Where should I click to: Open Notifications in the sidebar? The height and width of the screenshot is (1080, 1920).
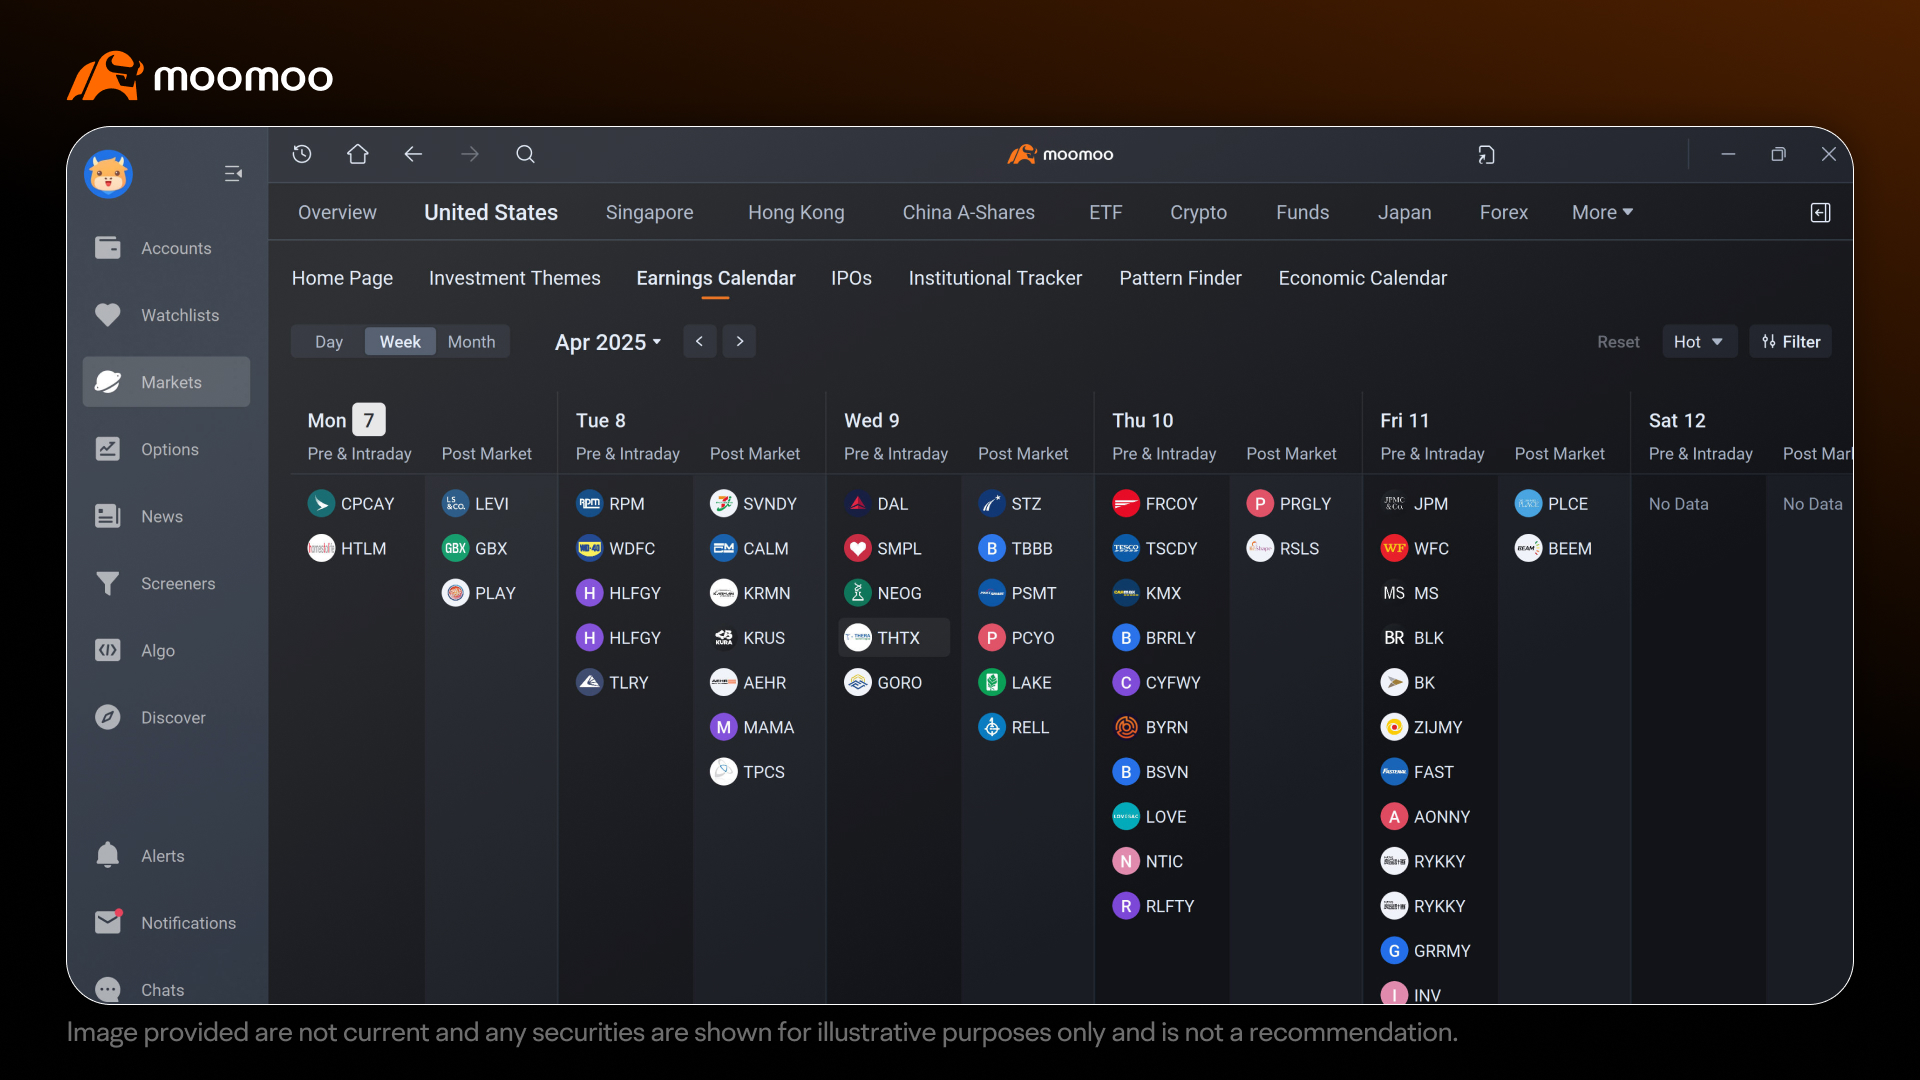click(x=166, y=922)
